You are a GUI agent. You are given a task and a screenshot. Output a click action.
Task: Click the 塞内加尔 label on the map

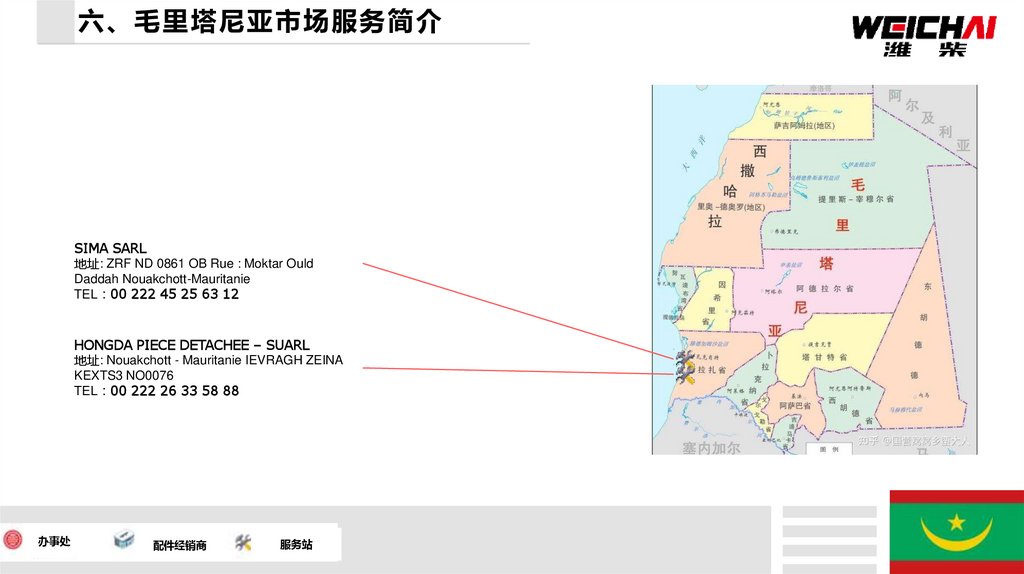[x=711, y=448]
